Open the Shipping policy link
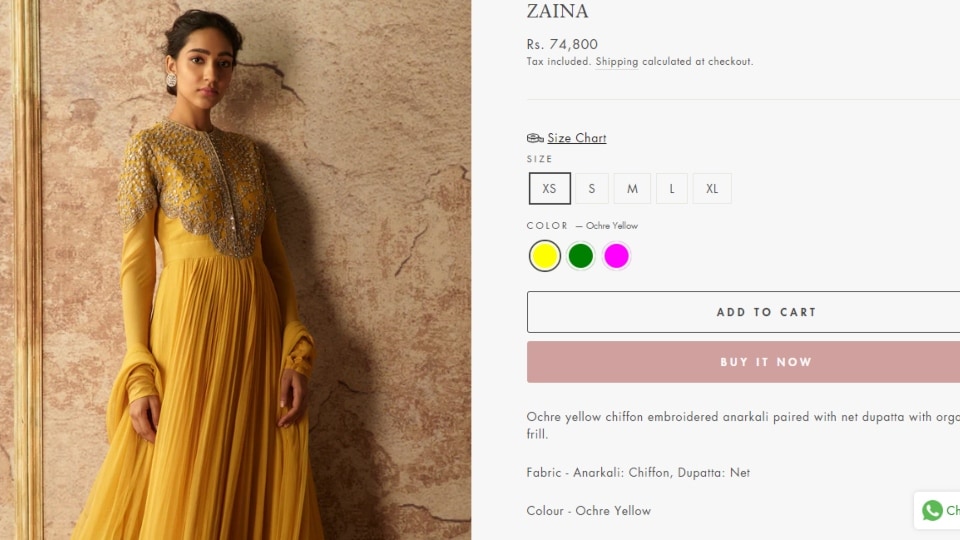 (x=617, y=61)
